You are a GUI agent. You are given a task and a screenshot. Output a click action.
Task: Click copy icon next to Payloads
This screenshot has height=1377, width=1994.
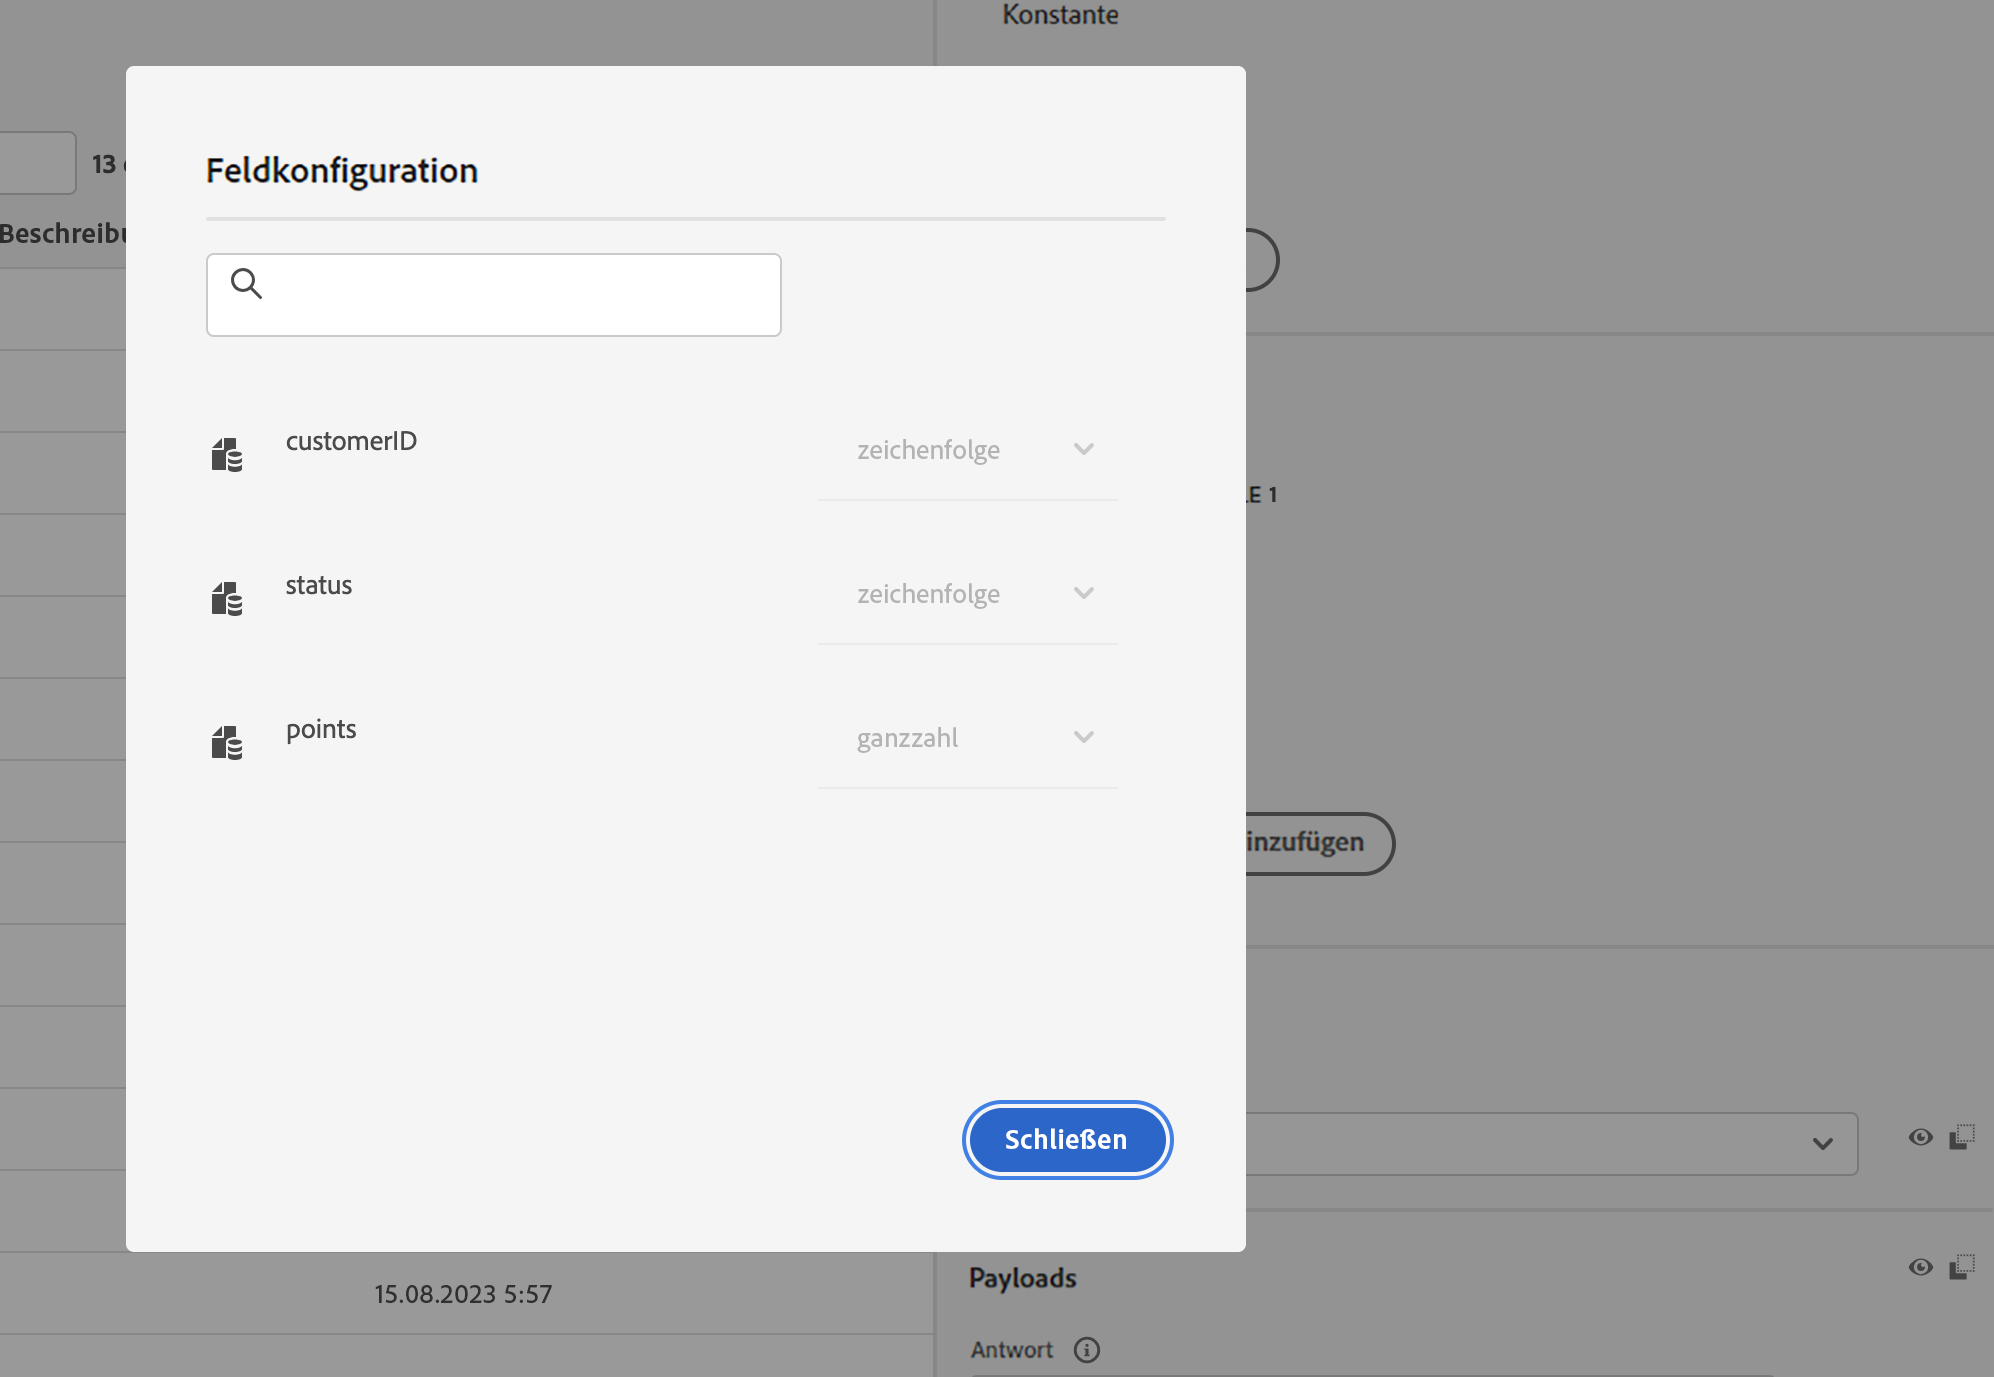coord(1962,1268)
